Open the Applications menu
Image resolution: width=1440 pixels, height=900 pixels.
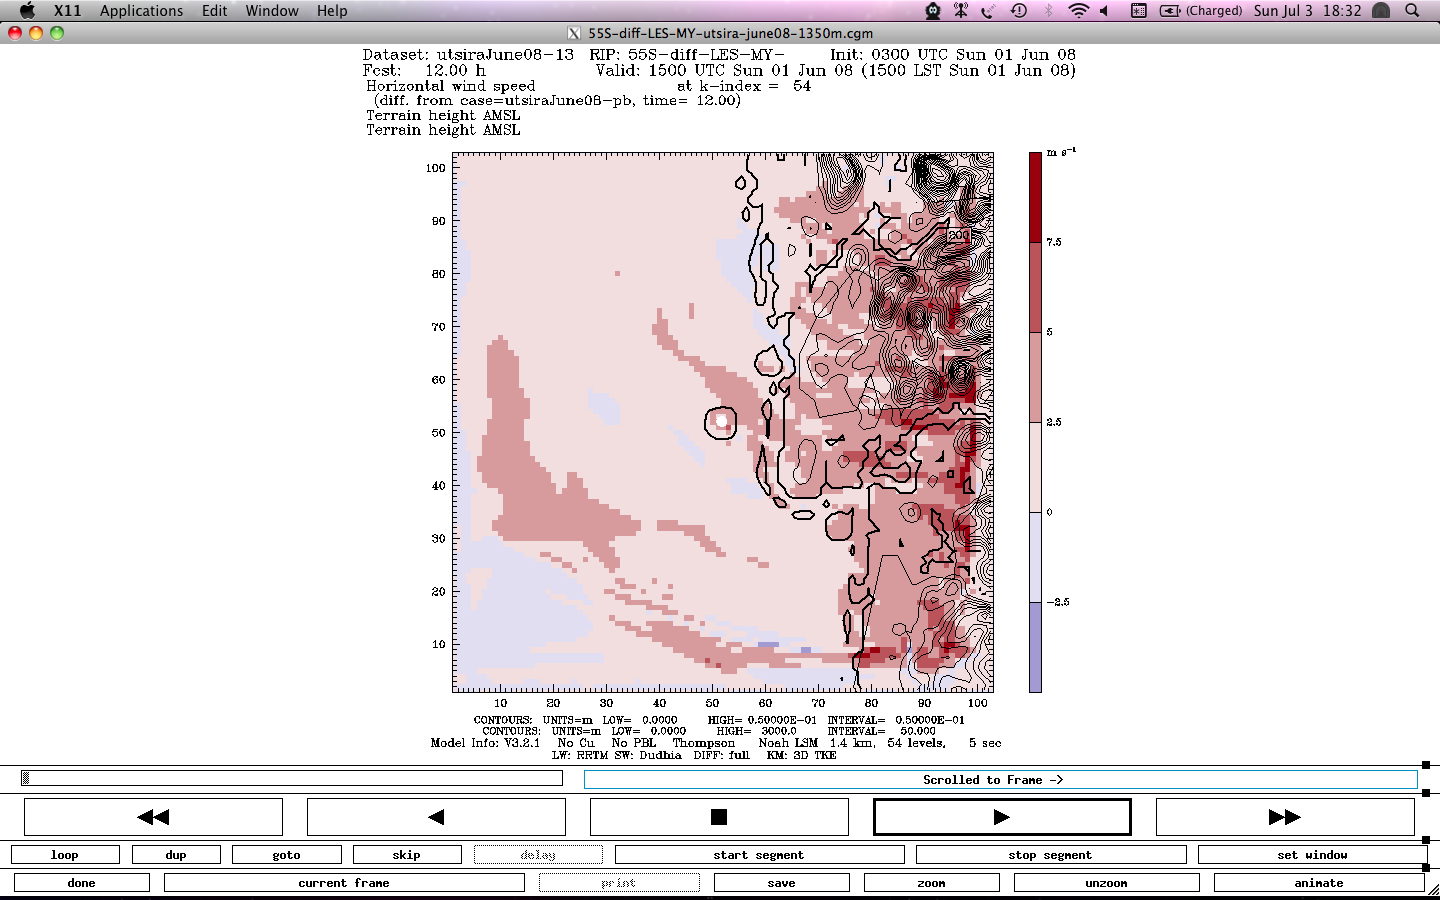(141, 10)
